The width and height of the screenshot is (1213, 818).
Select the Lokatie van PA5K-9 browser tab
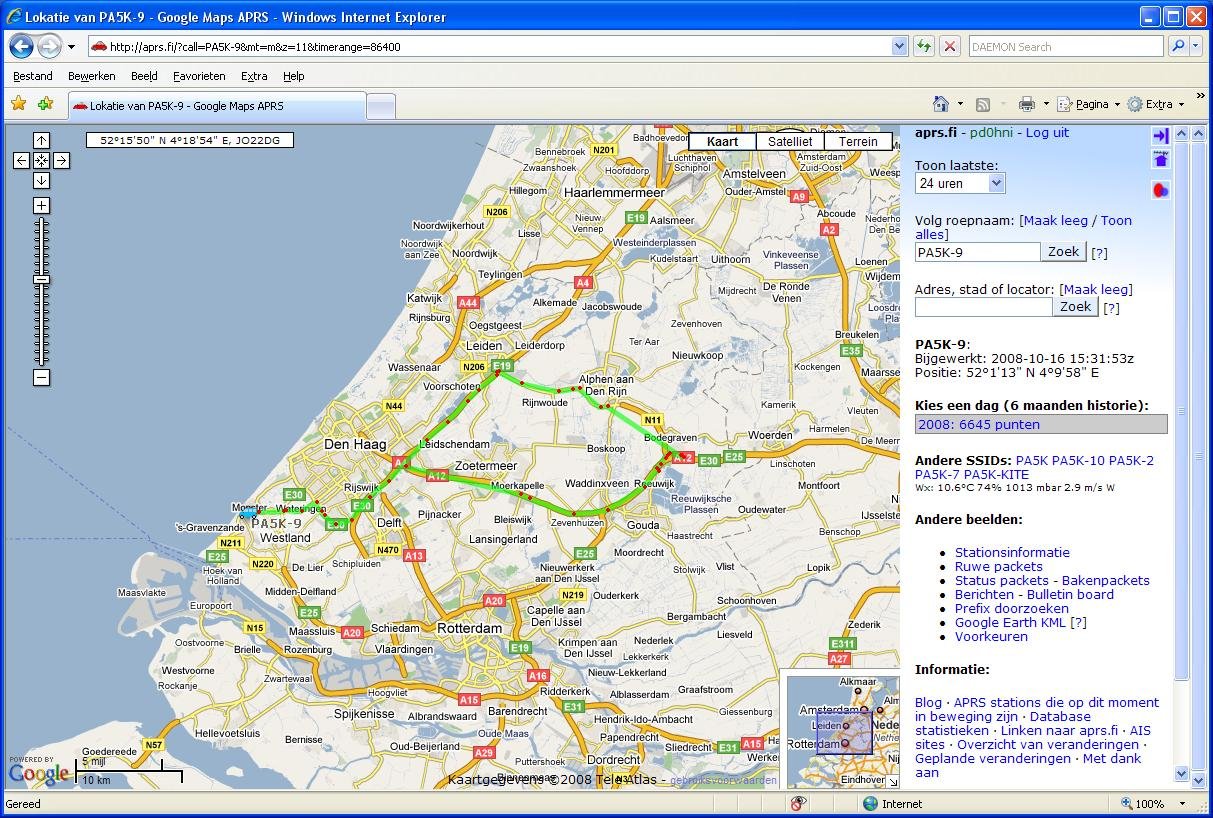click(x=216, y=106)
